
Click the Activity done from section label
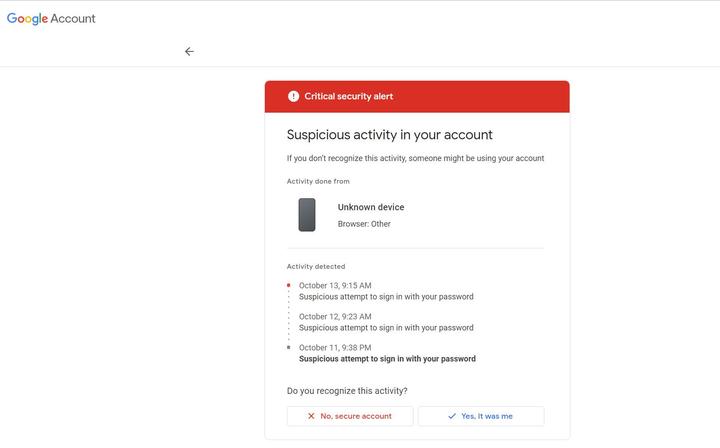click(x=318, y=181)
